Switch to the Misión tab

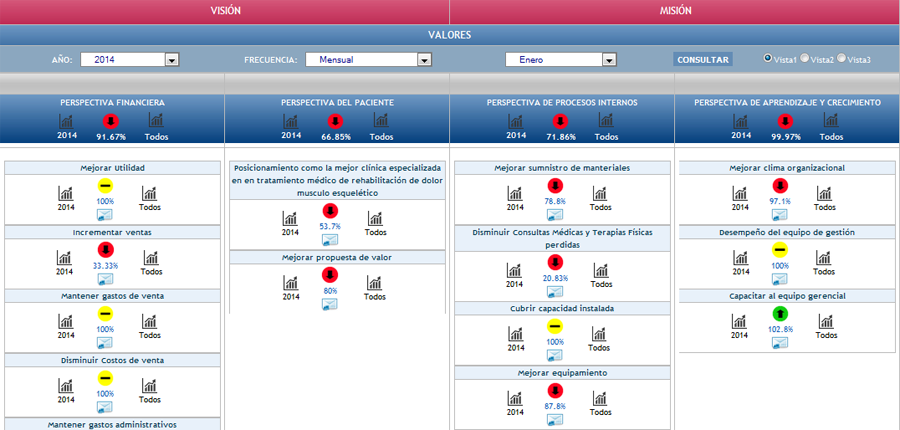point(675,11)
